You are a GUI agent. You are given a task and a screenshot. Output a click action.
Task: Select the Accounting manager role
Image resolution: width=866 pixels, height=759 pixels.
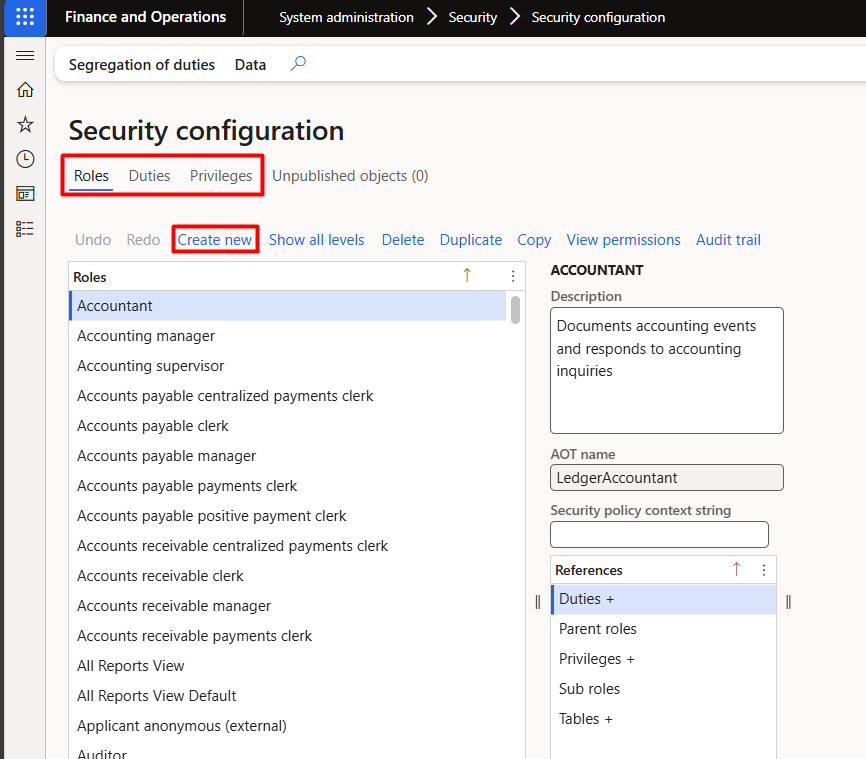288,336
